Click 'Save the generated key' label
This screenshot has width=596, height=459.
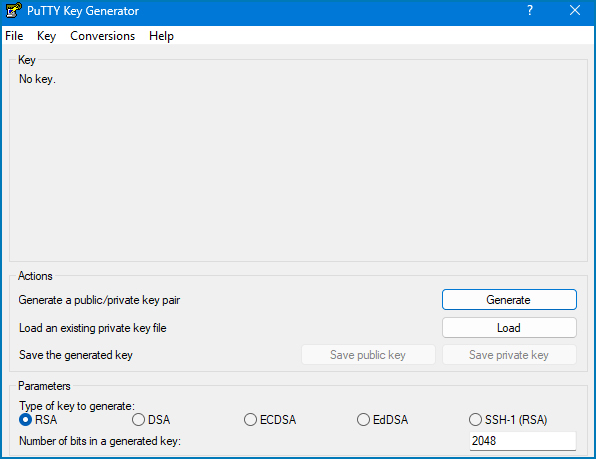click(x=76, y=355)
